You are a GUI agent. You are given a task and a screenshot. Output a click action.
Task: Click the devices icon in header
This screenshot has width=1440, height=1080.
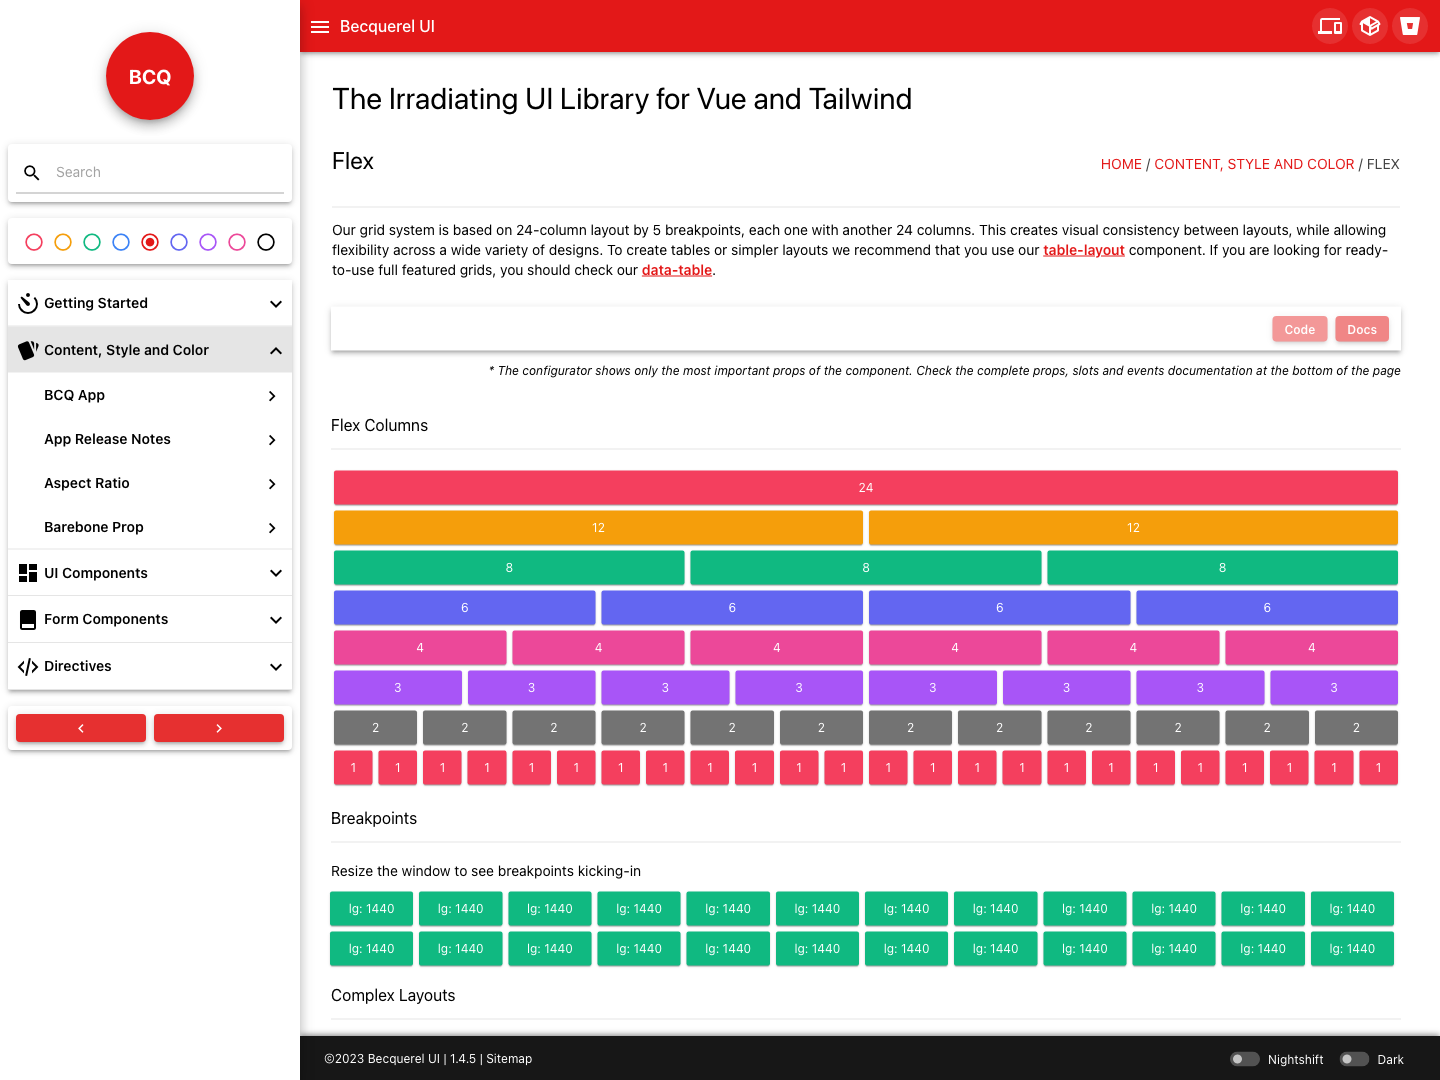point(1330,26)
